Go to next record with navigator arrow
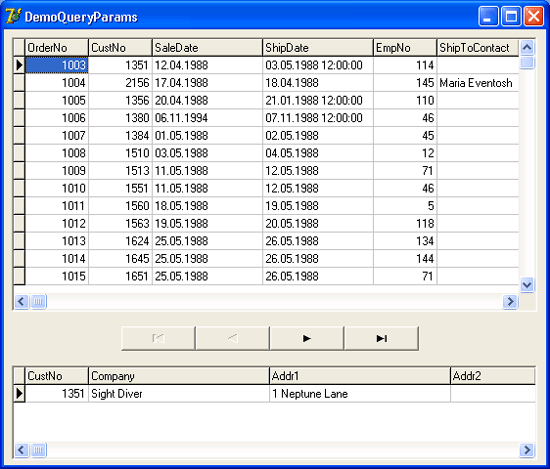 307,338
